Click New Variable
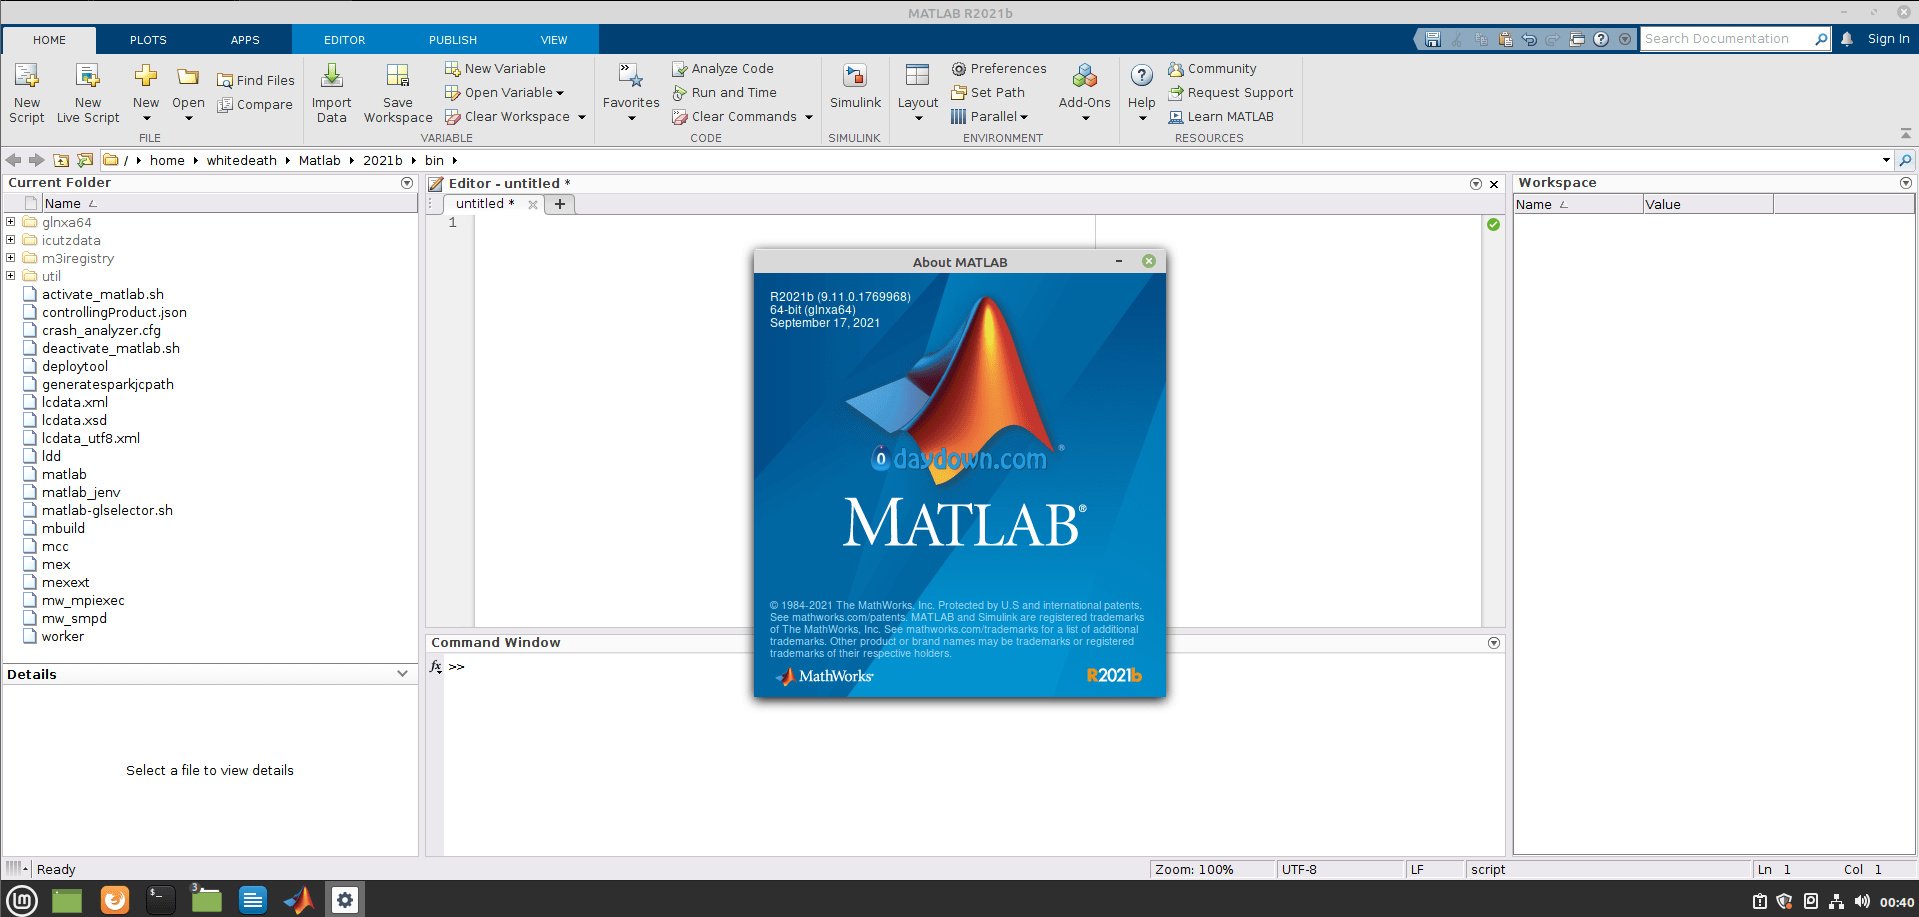This screenshot has width=1919, height=917. (x=495, y=68)
